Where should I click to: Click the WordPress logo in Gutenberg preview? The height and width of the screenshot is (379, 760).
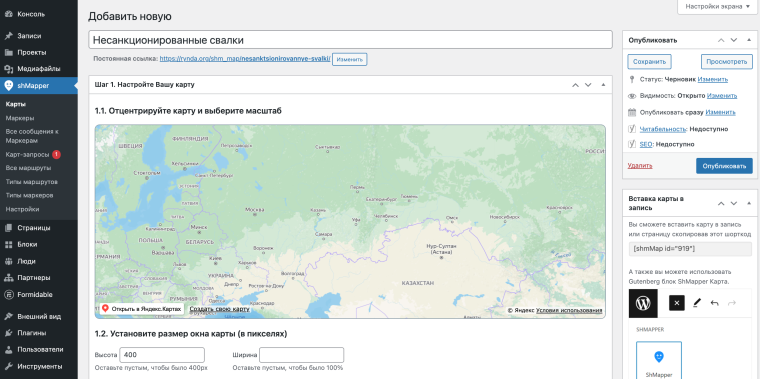(x=643, y=303)
